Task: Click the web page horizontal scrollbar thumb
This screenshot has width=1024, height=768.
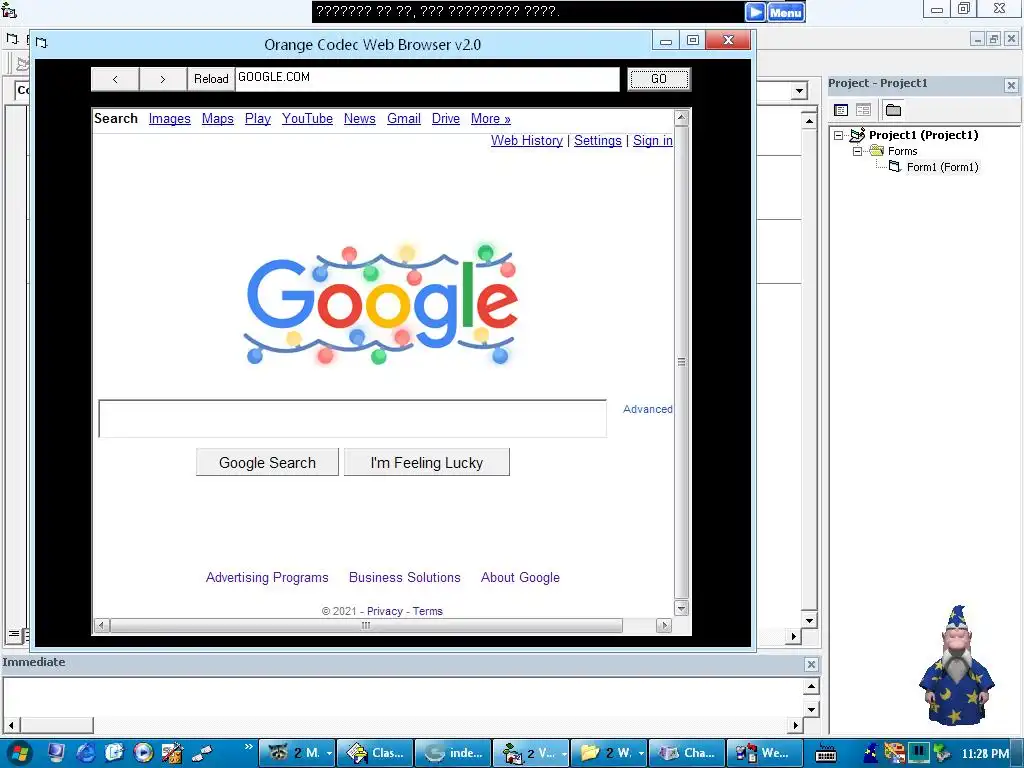Action: 366,626
